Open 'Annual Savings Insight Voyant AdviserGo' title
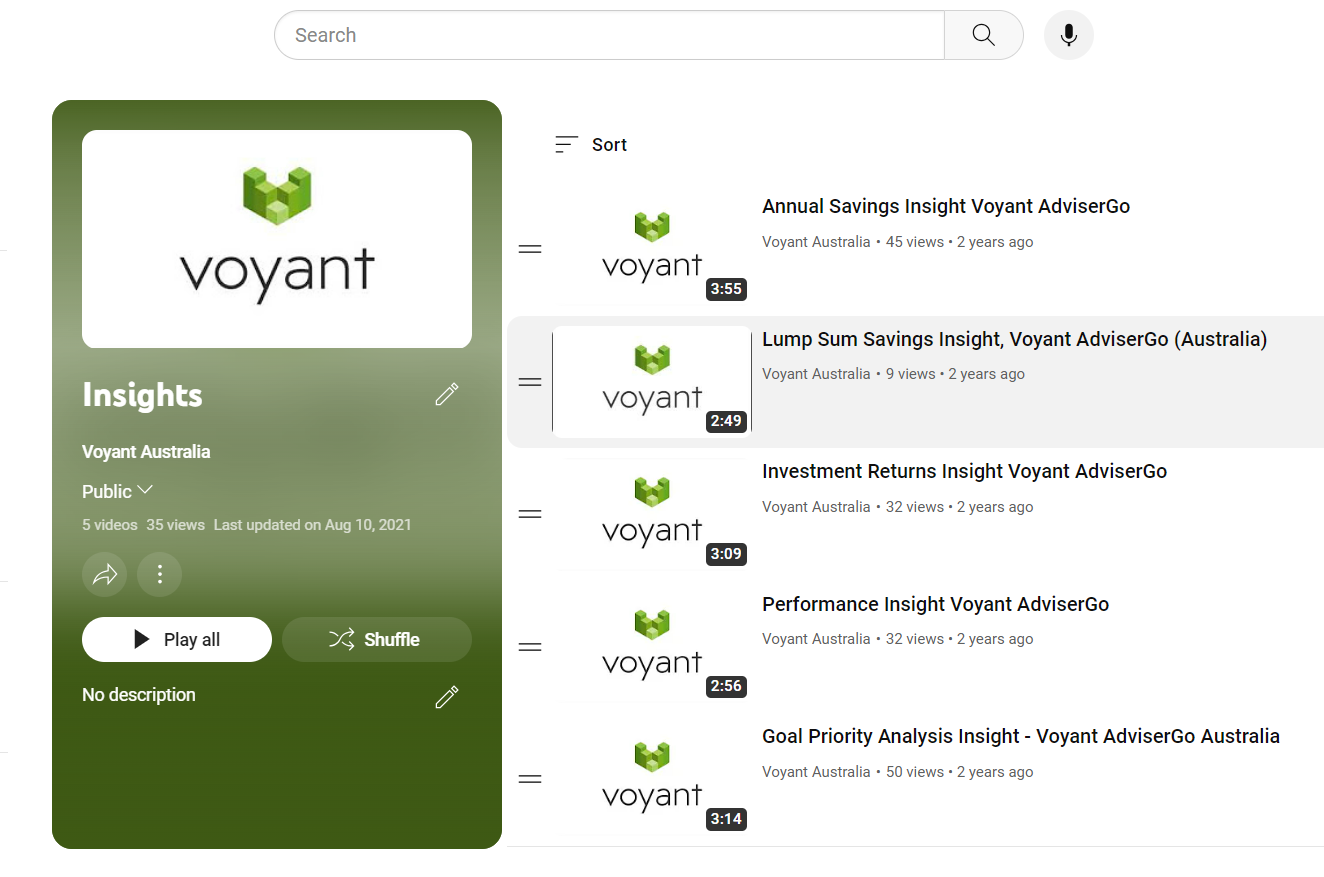This screenshot has width=1324, height=877. (x=946, y=207)
